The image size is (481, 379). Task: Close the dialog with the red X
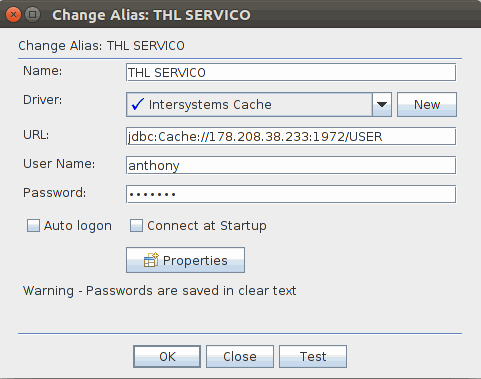pos(13,15)
